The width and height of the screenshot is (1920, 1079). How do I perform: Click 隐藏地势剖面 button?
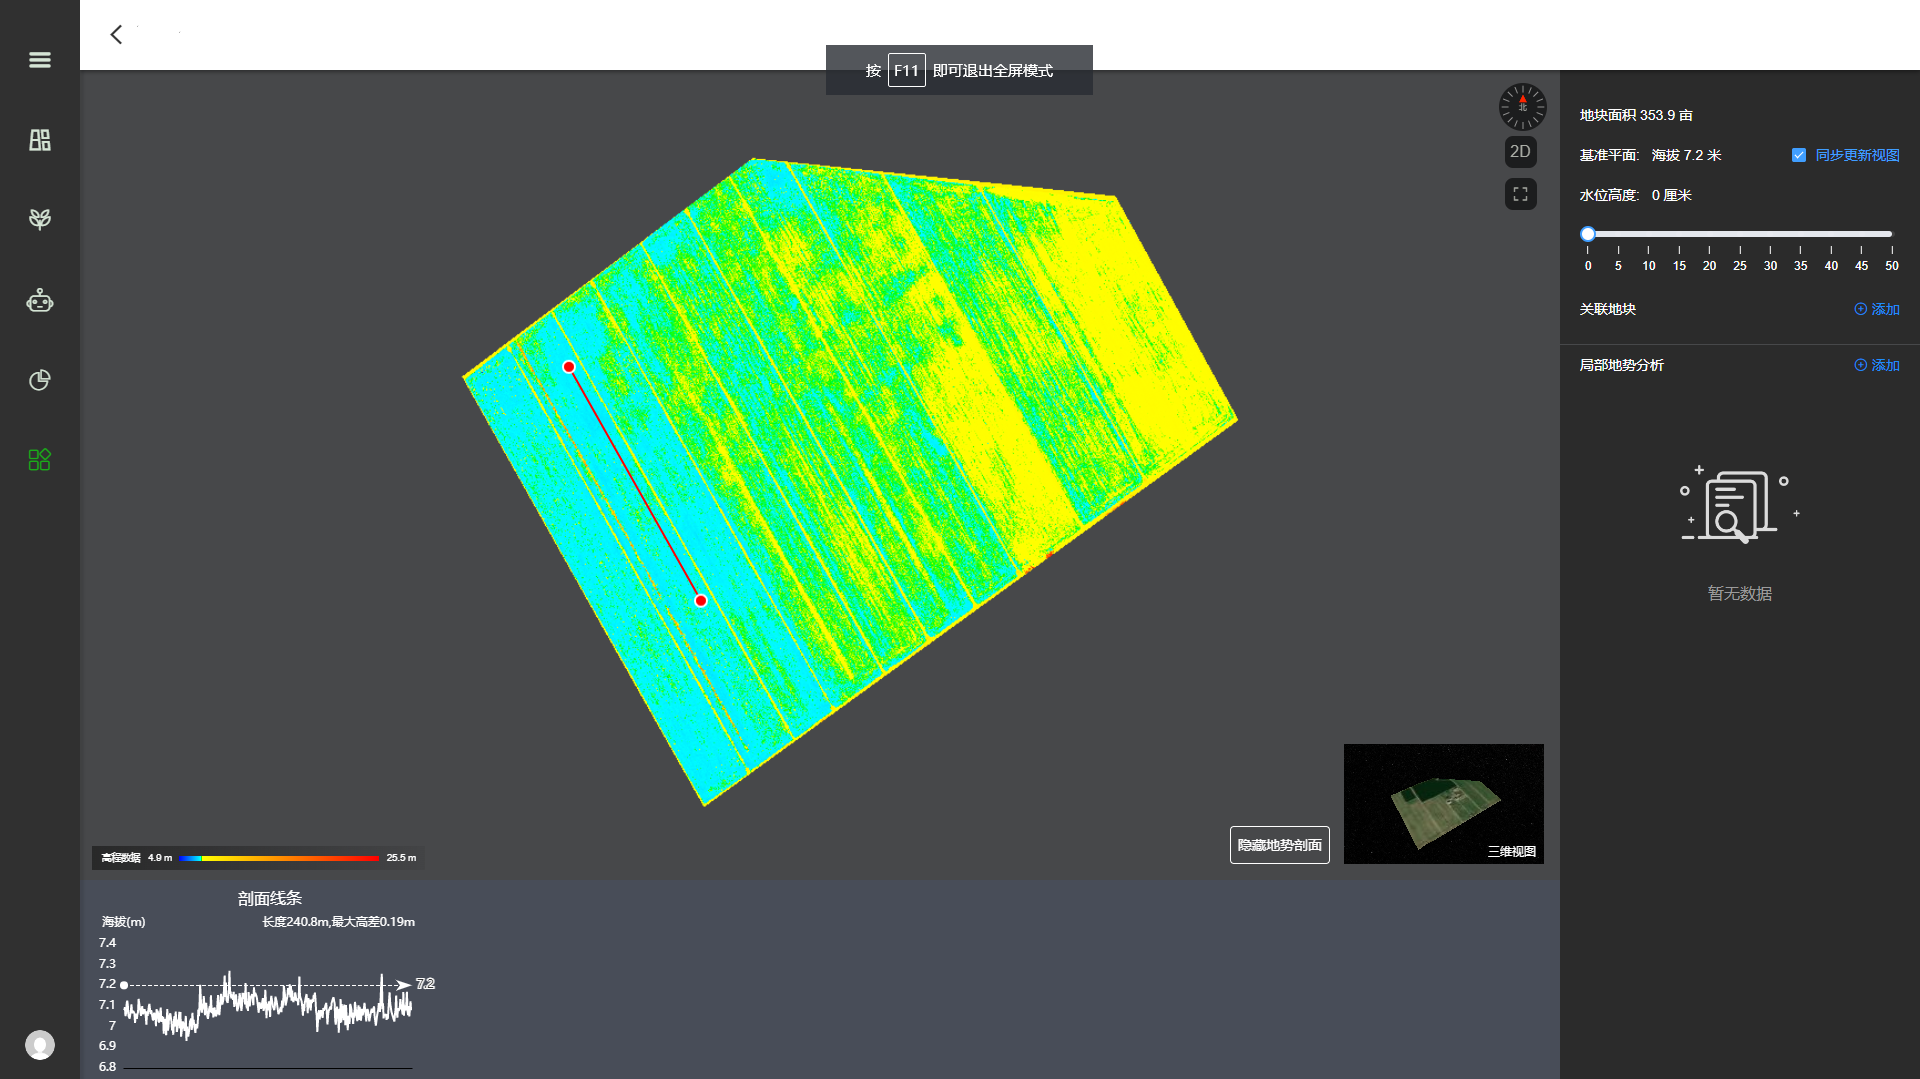click(x=1279, y=845)
